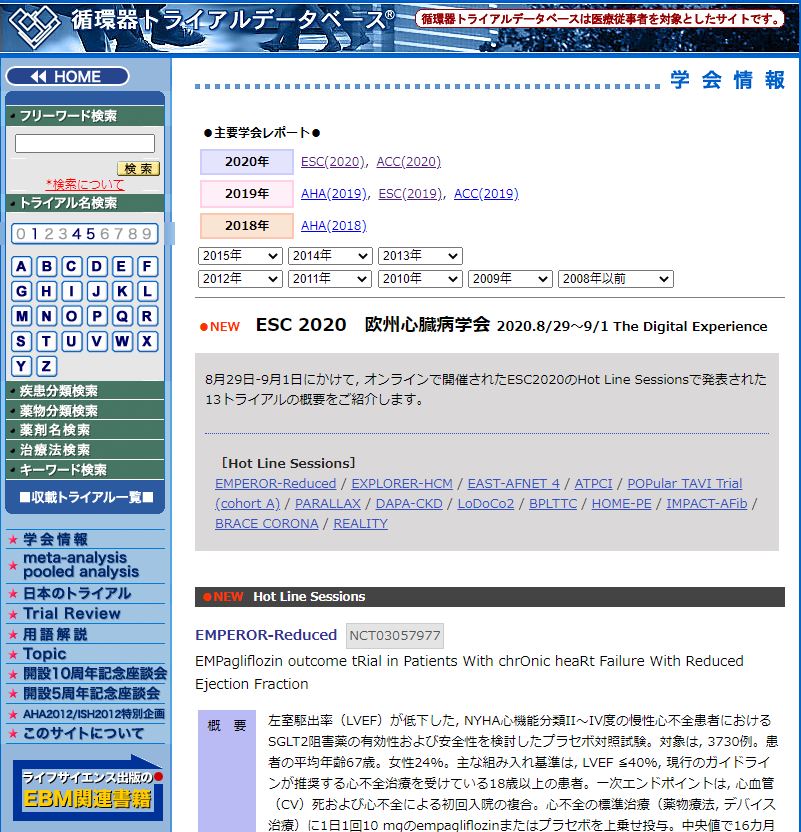The height and width of the screenshot is (832, 801).
Task: Open キーワード検索 menu item
Action: [85, 470]
